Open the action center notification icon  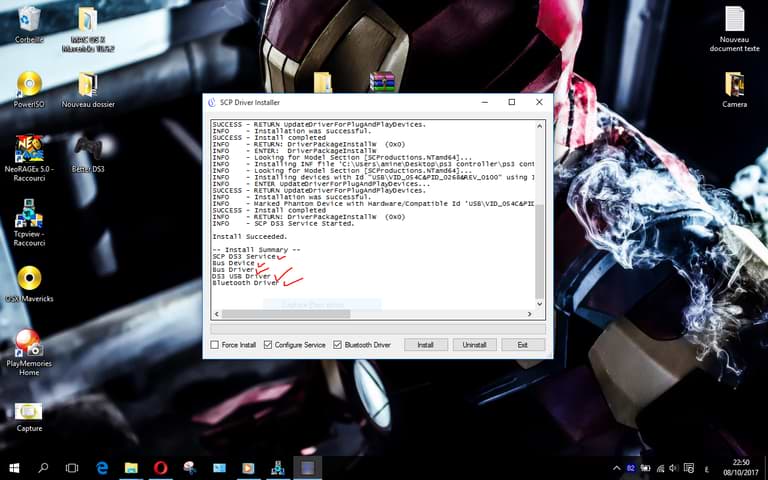(x=689, y=469)
